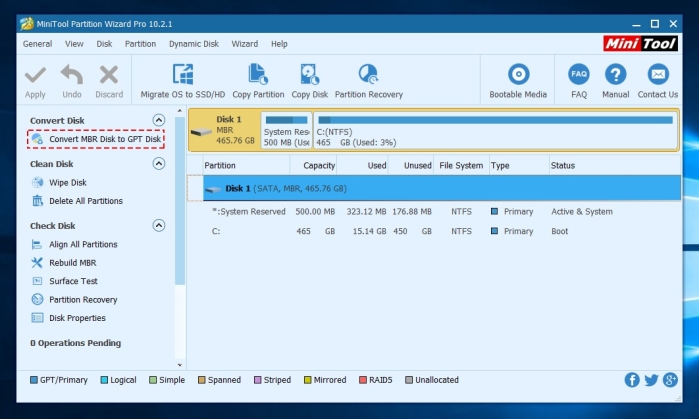Sort by the Partition column header
699x419 pixels.
(246, 165)
